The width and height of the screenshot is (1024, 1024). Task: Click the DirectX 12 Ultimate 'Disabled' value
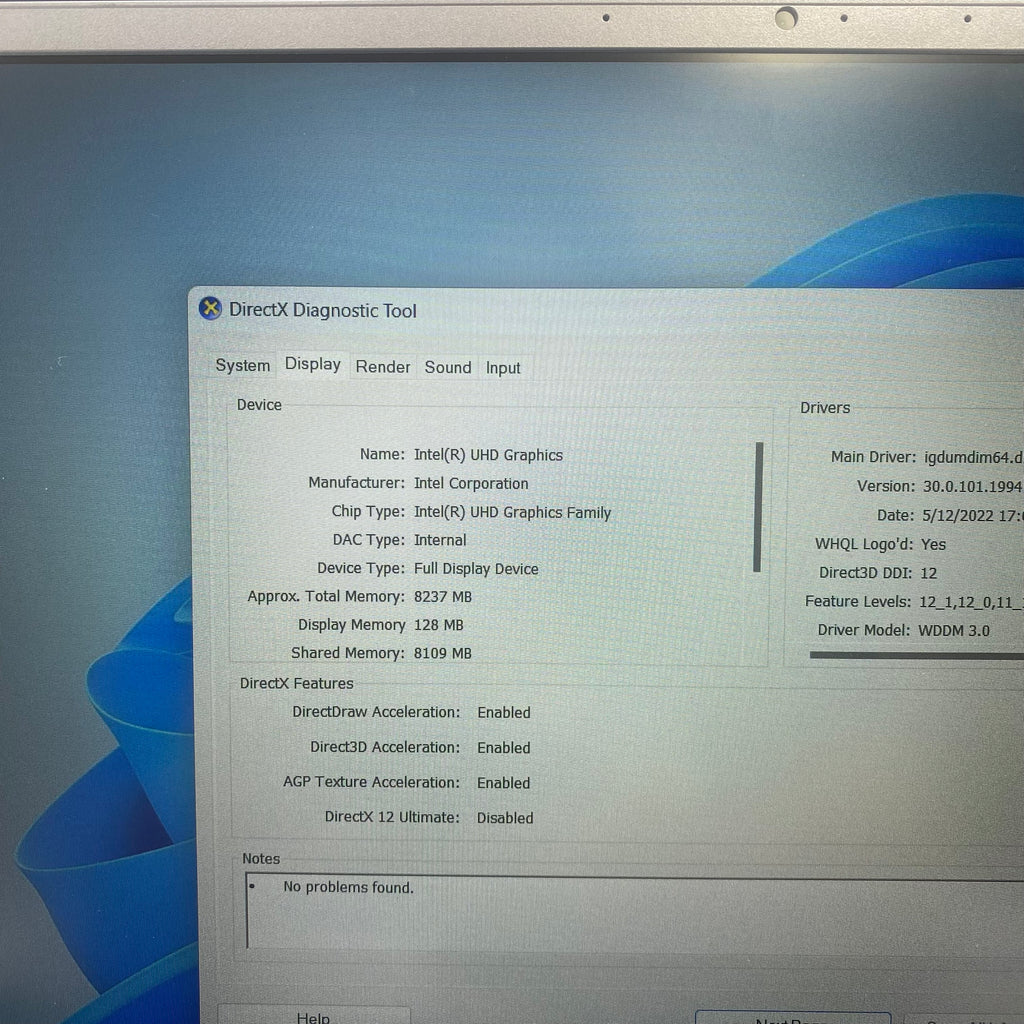[505, 818]
